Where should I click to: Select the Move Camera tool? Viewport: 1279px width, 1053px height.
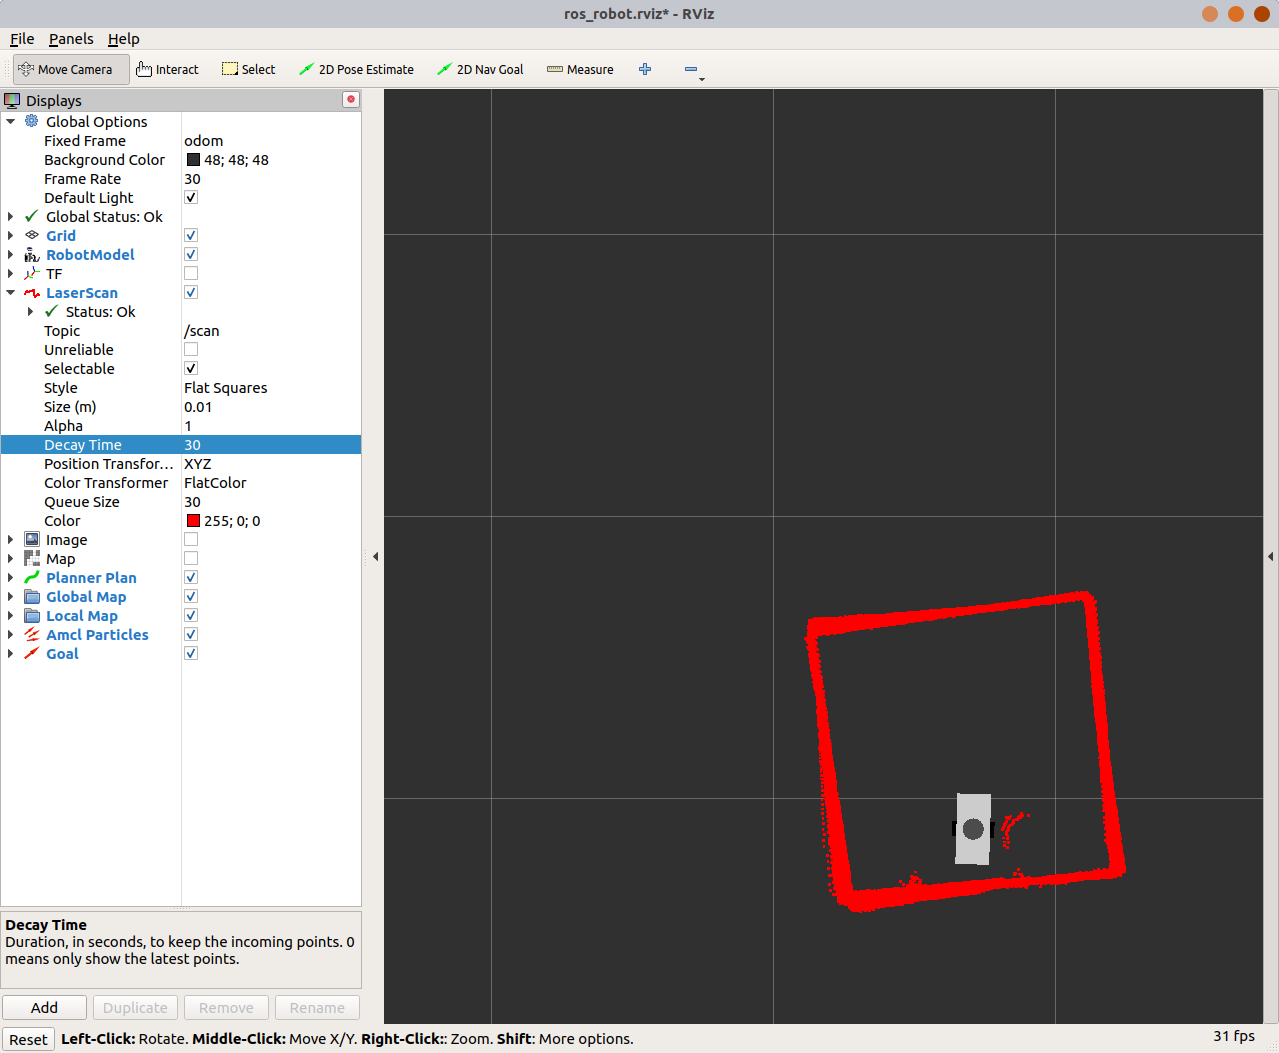70,69
